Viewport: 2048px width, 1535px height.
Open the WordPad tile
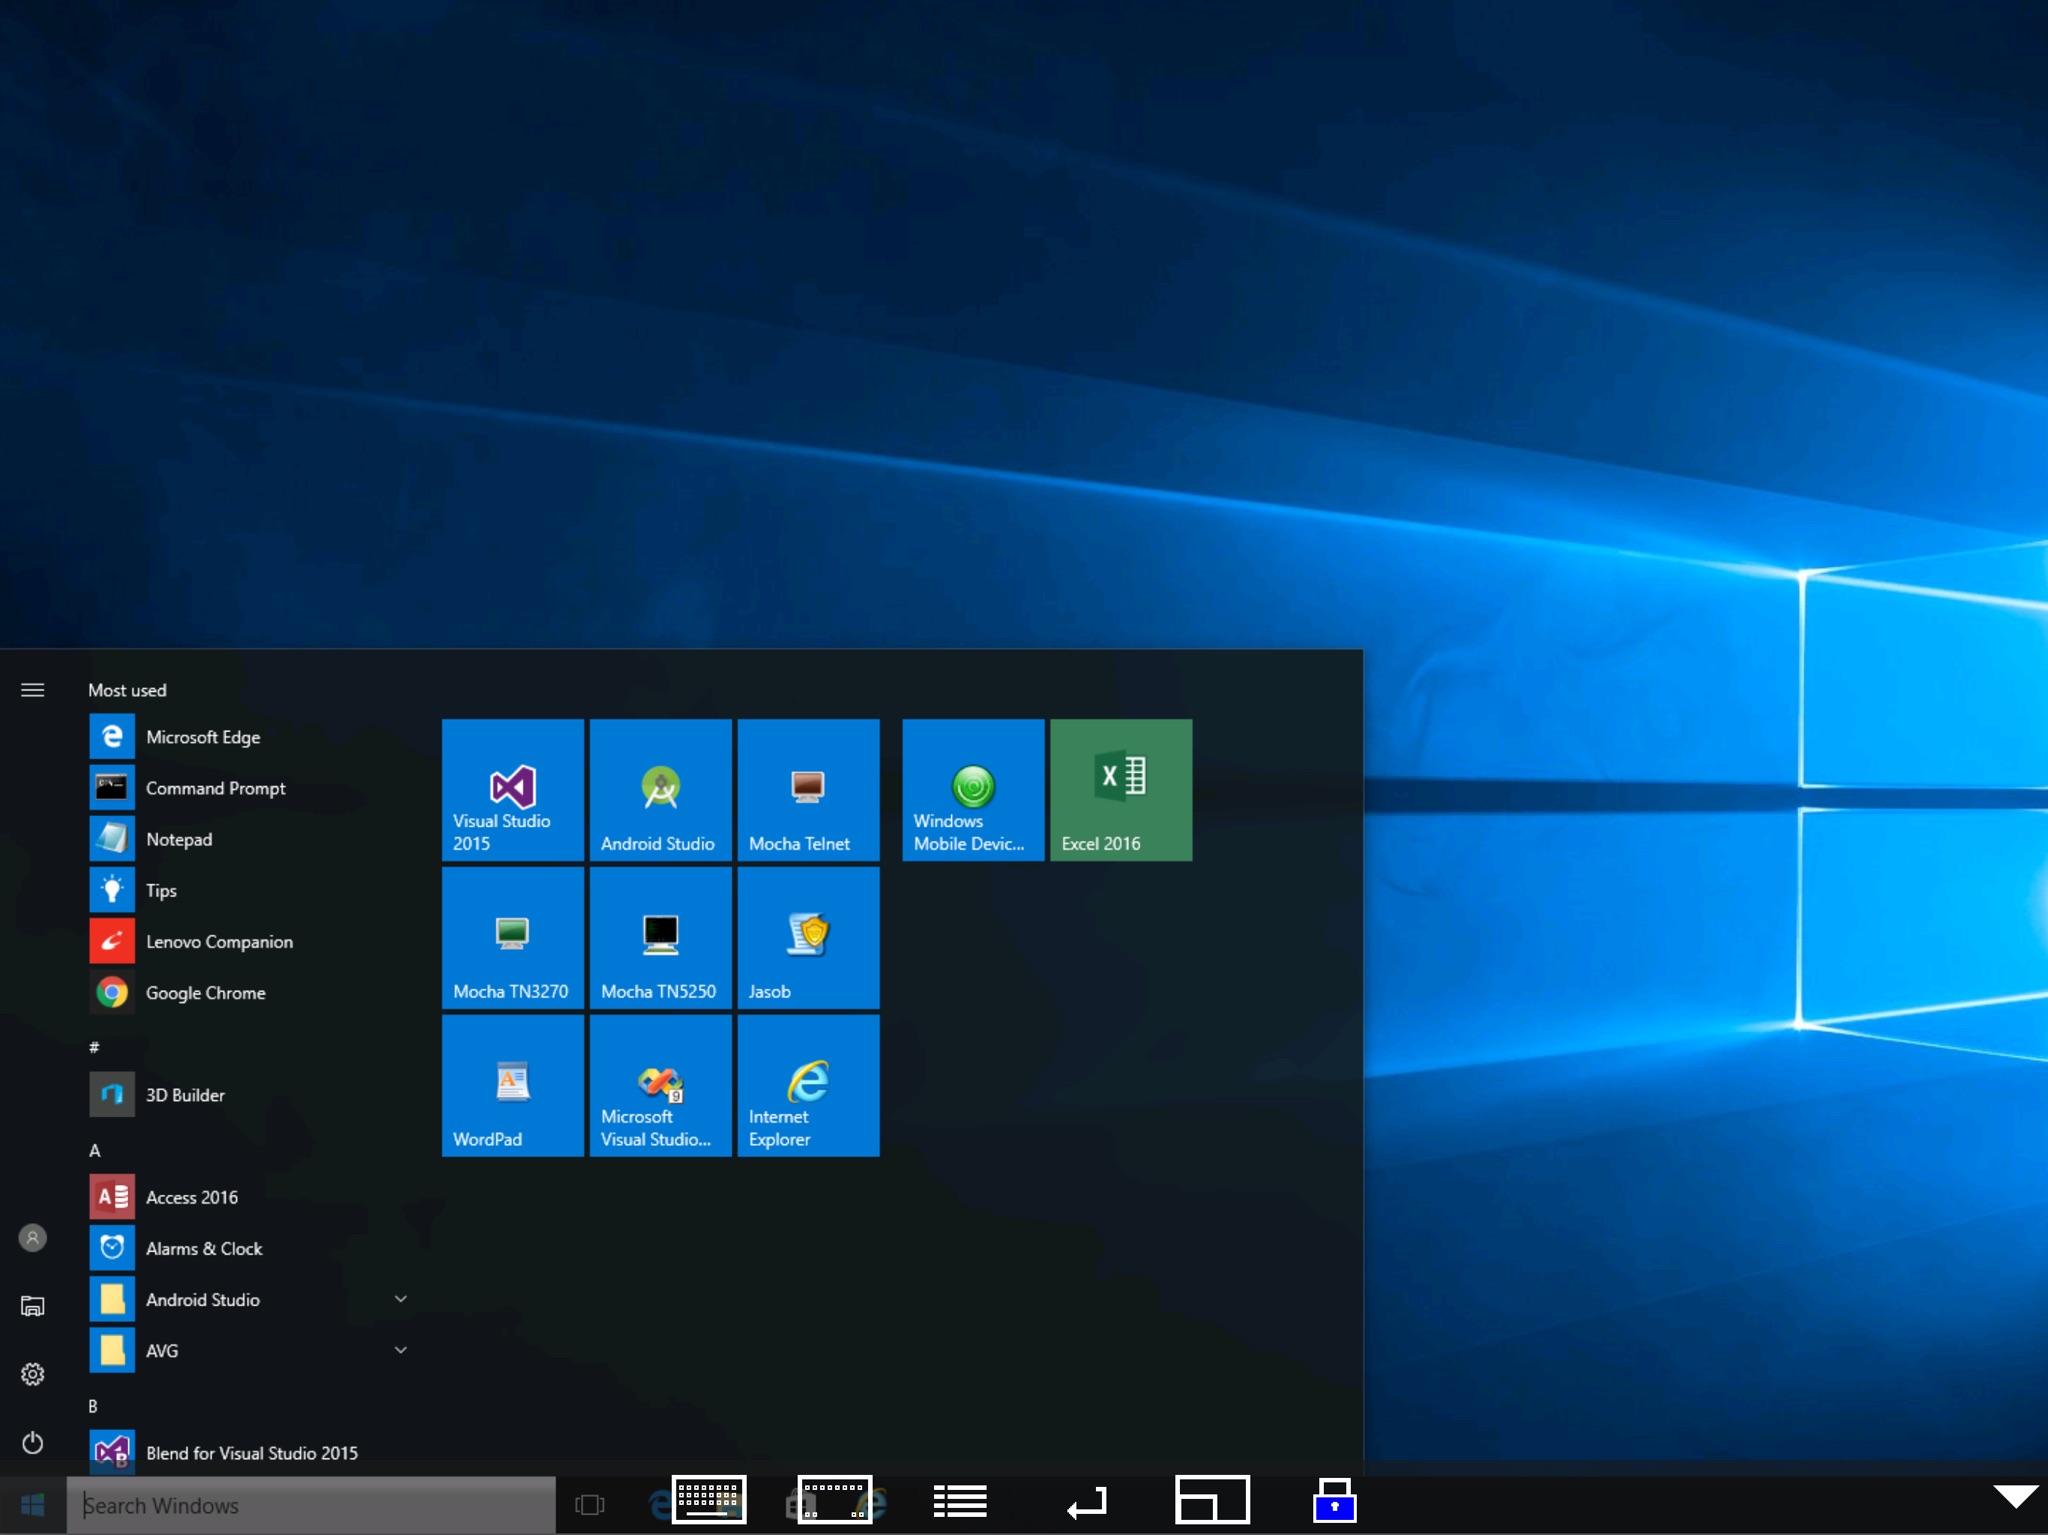(x=512, y=1085)
